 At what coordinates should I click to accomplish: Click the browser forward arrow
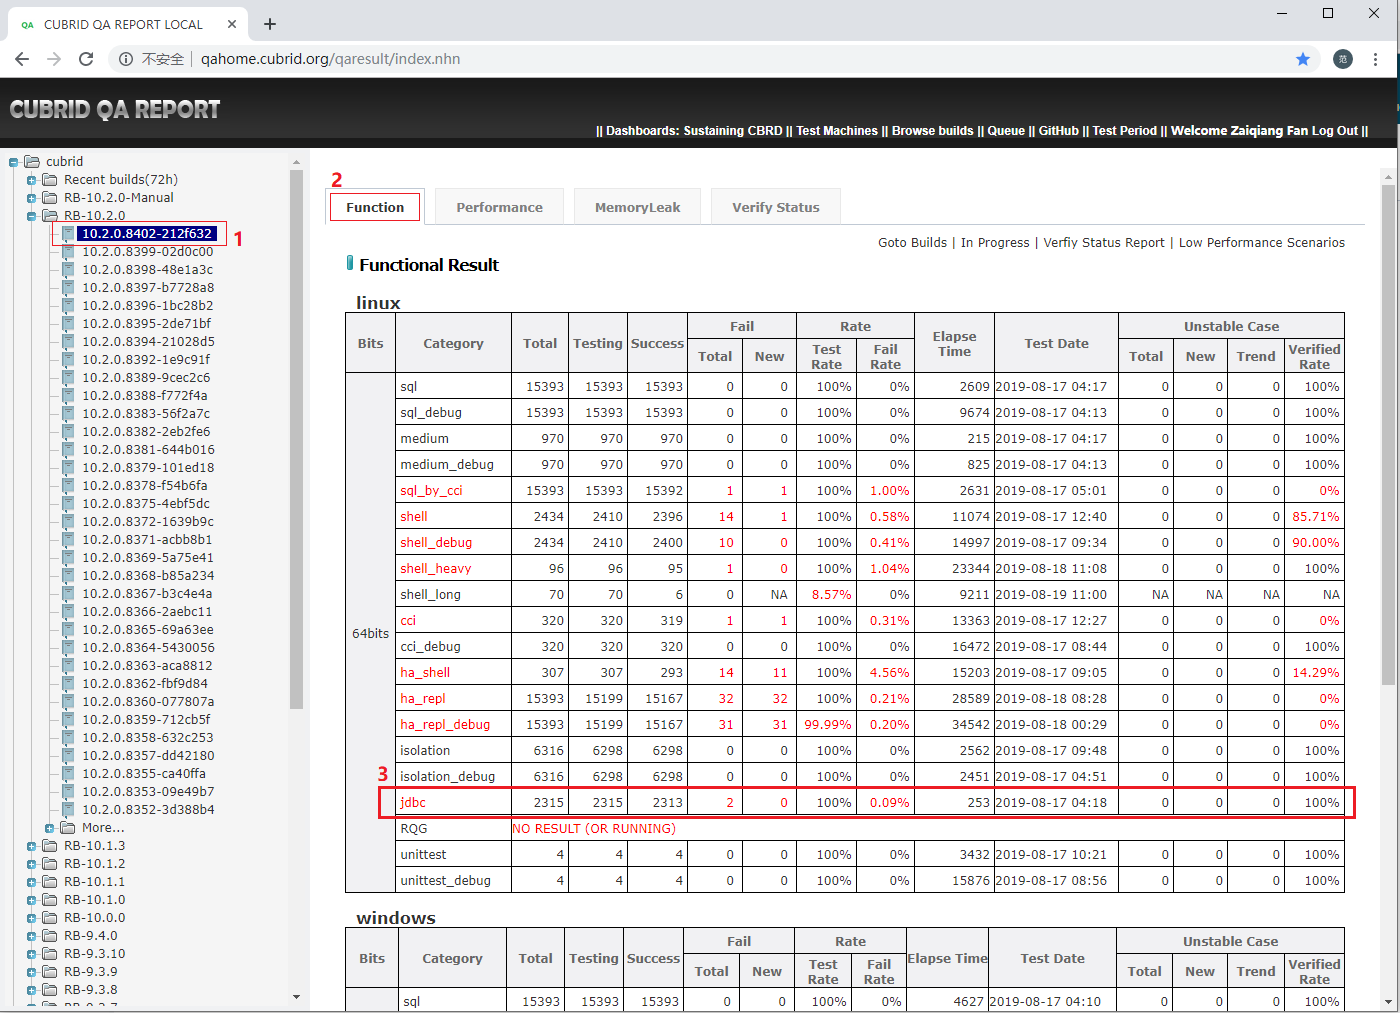(54, 59)
